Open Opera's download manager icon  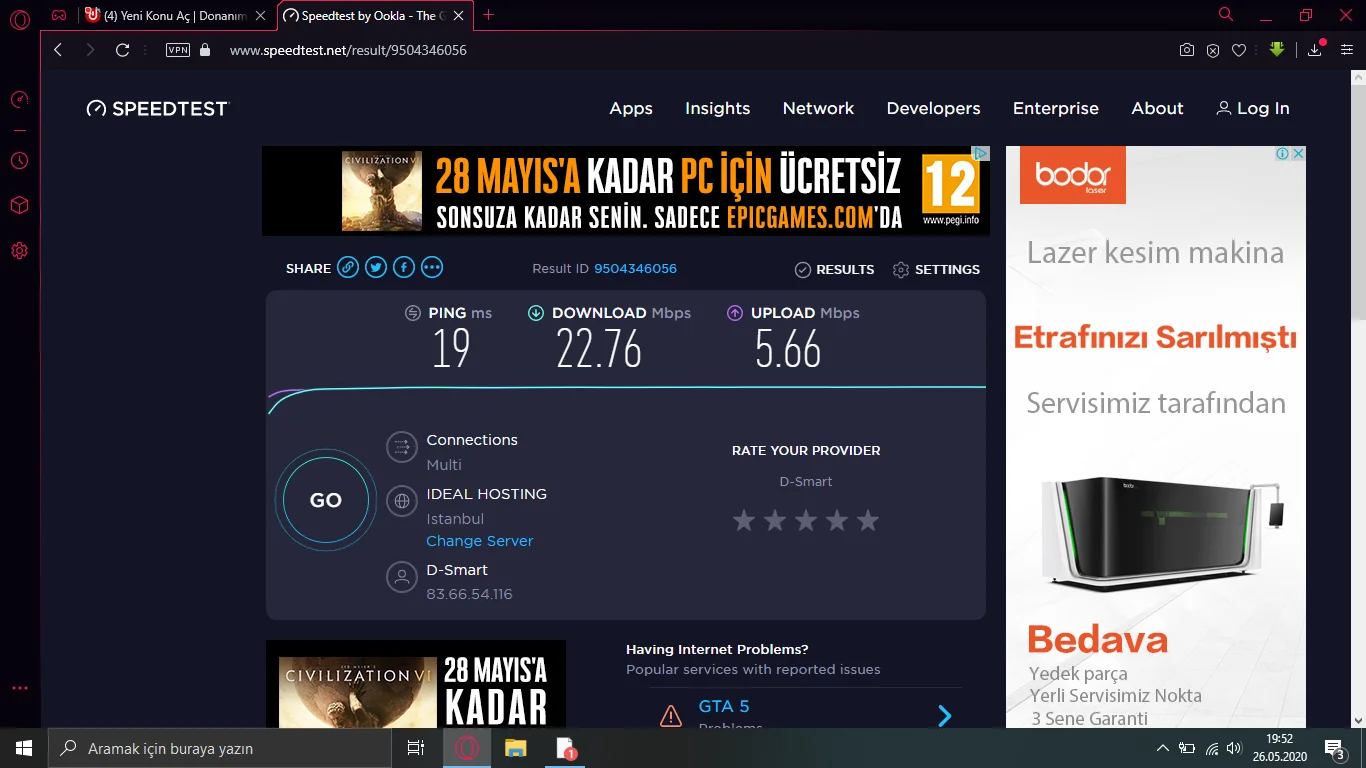(1313, 49)
